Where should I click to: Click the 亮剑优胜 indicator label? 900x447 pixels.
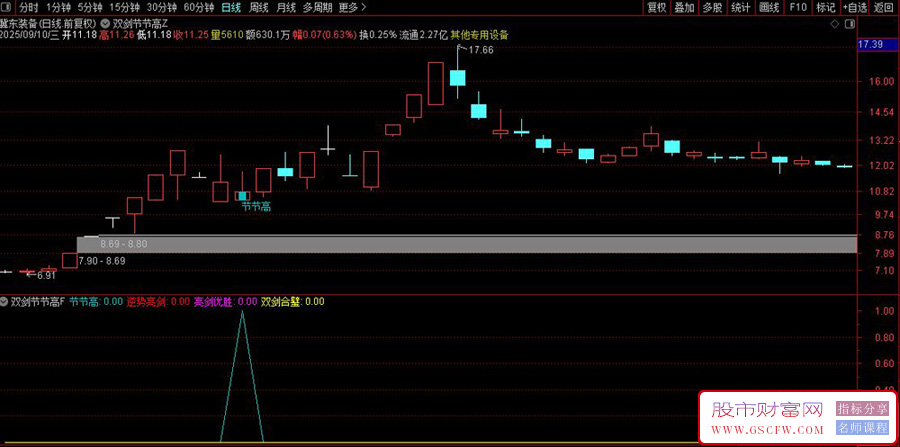pos(212,301)
